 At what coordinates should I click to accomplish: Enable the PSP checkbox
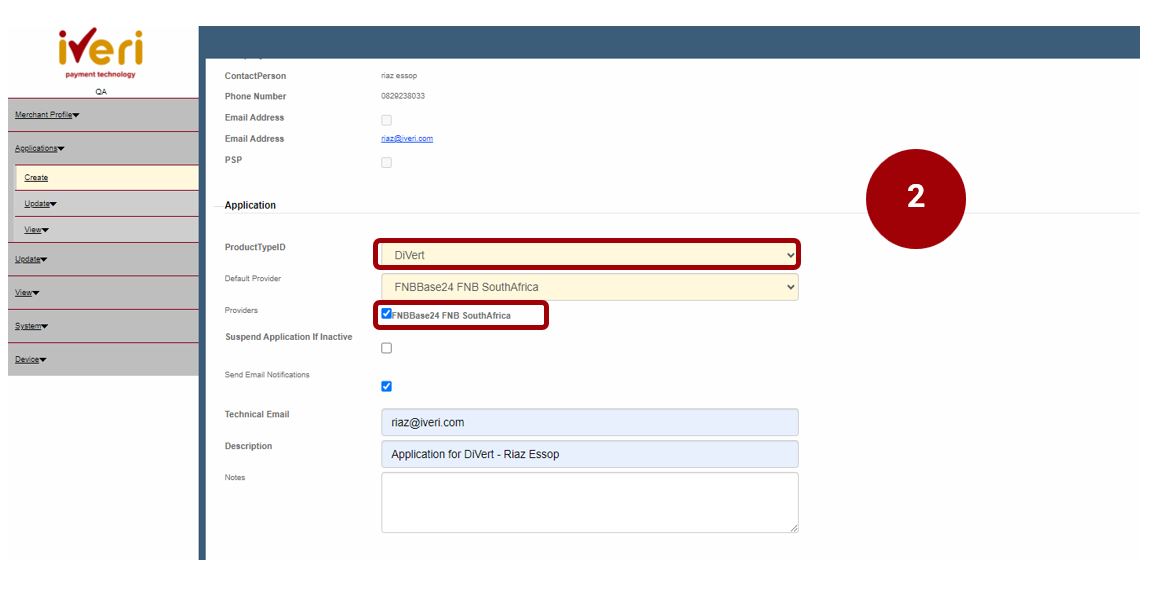[386, 162]
